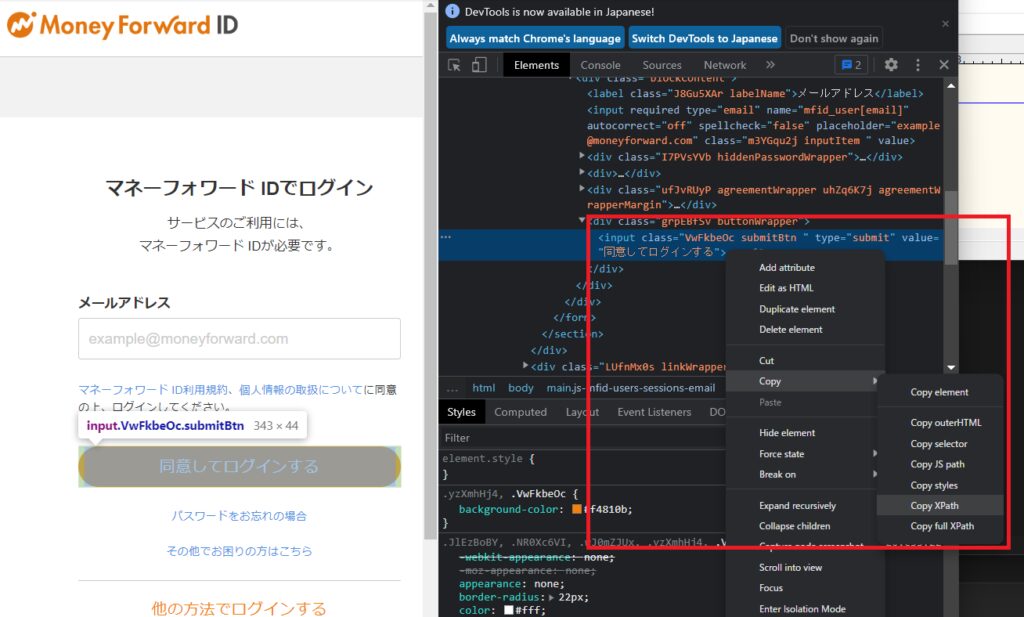The image size is (1024, 617).
Task: Click the 同意してログインする submit button
Action: [x=240, y=466]
